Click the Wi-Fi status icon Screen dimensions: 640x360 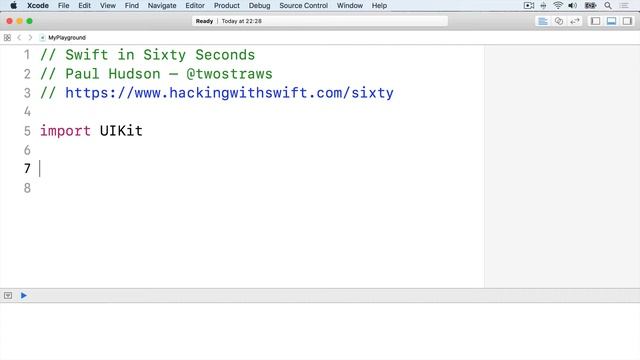(x=558, y=6)
